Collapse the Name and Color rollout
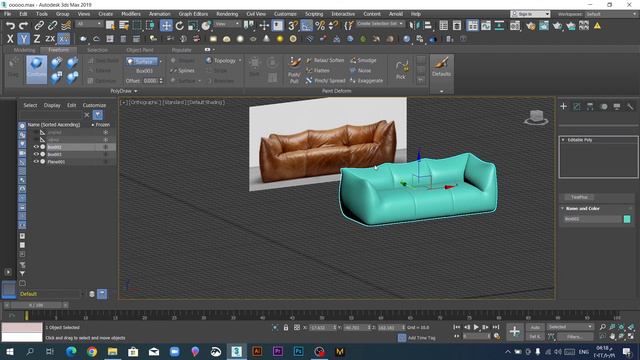 point(563,209)
